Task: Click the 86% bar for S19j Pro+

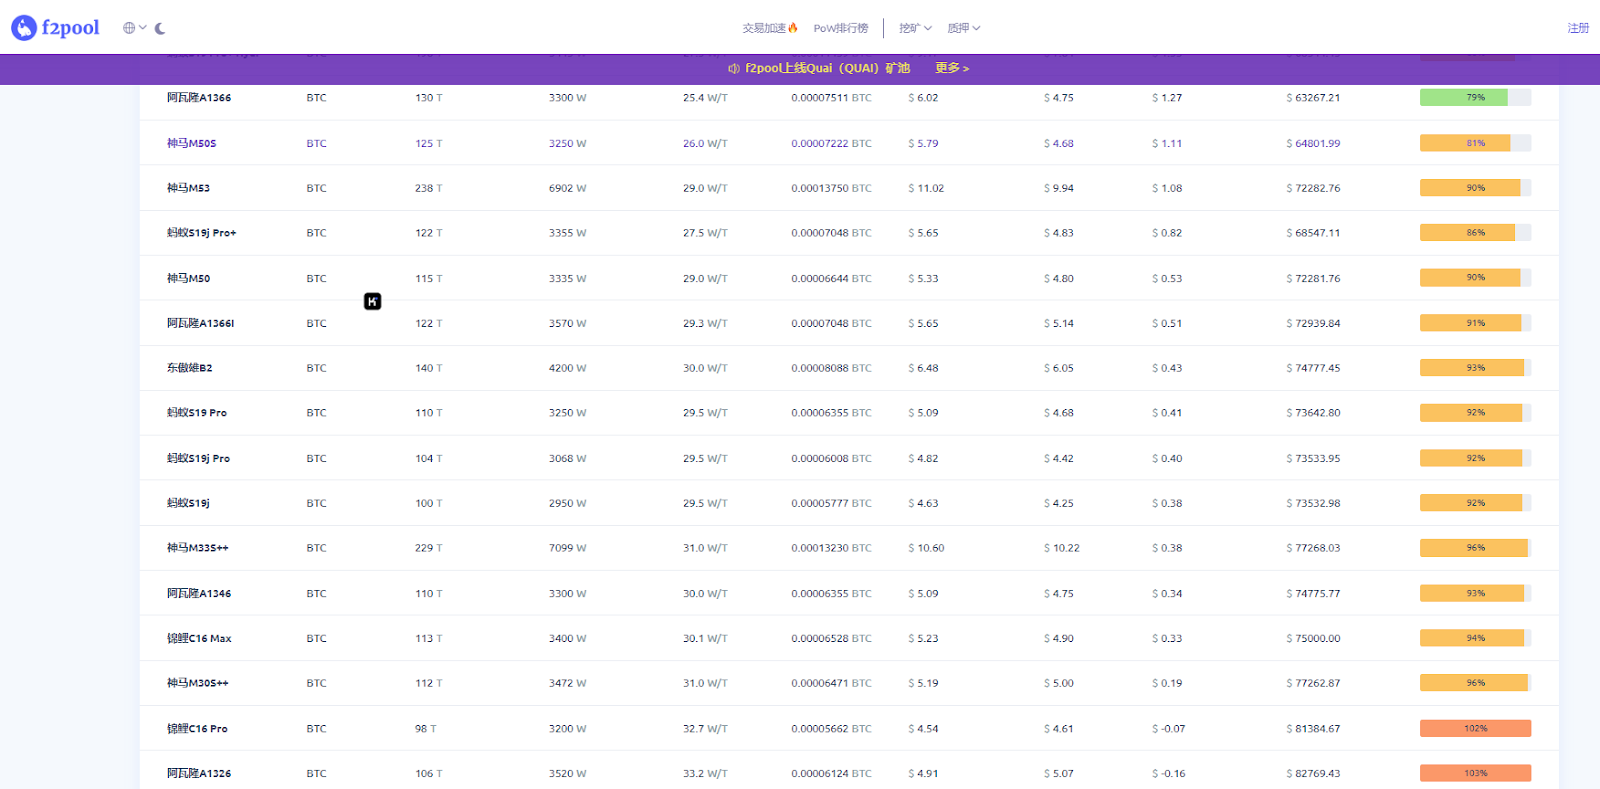Action: pos(1475,233)
